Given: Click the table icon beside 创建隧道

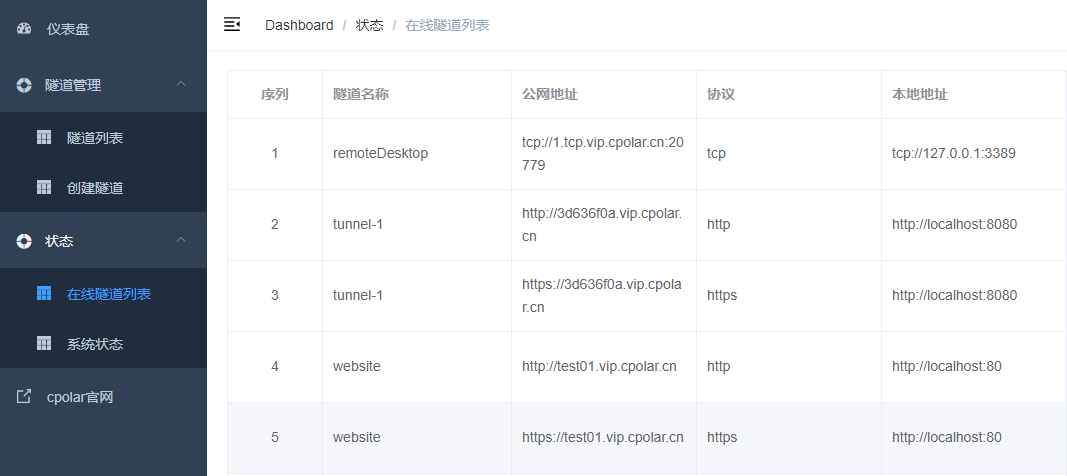Looking at the screenshot, I should coord(44,187).
